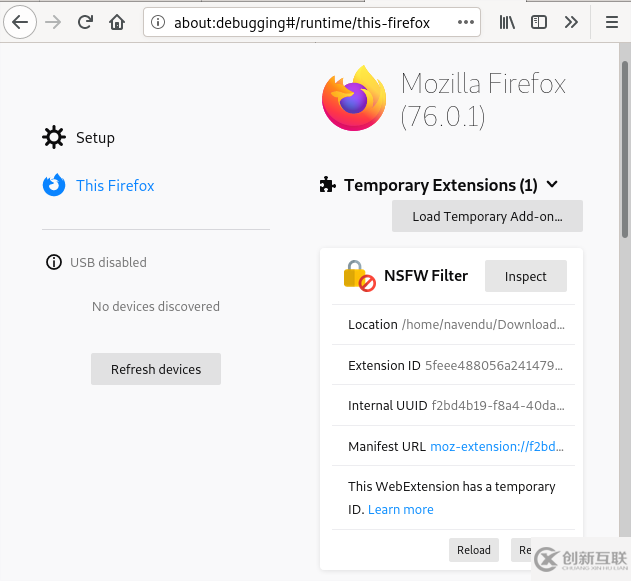Click the NSFW Filter extension name
Screen dimensions: 631x581
click(426, 276)
